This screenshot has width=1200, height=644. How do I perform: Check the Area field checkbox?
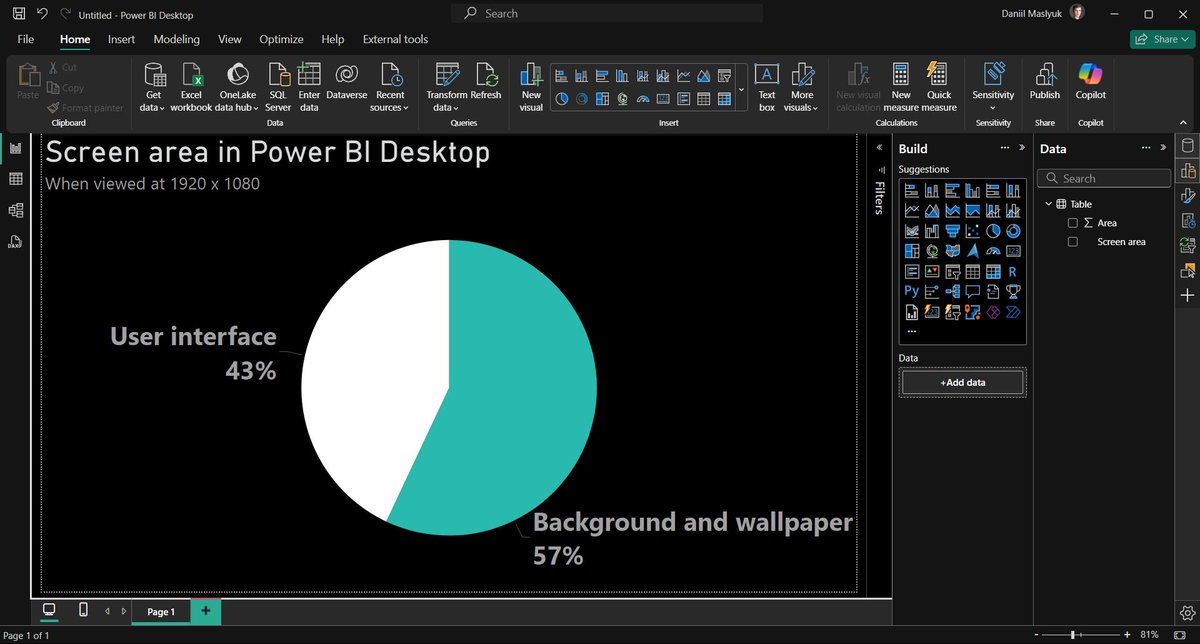click(1073, 223)
